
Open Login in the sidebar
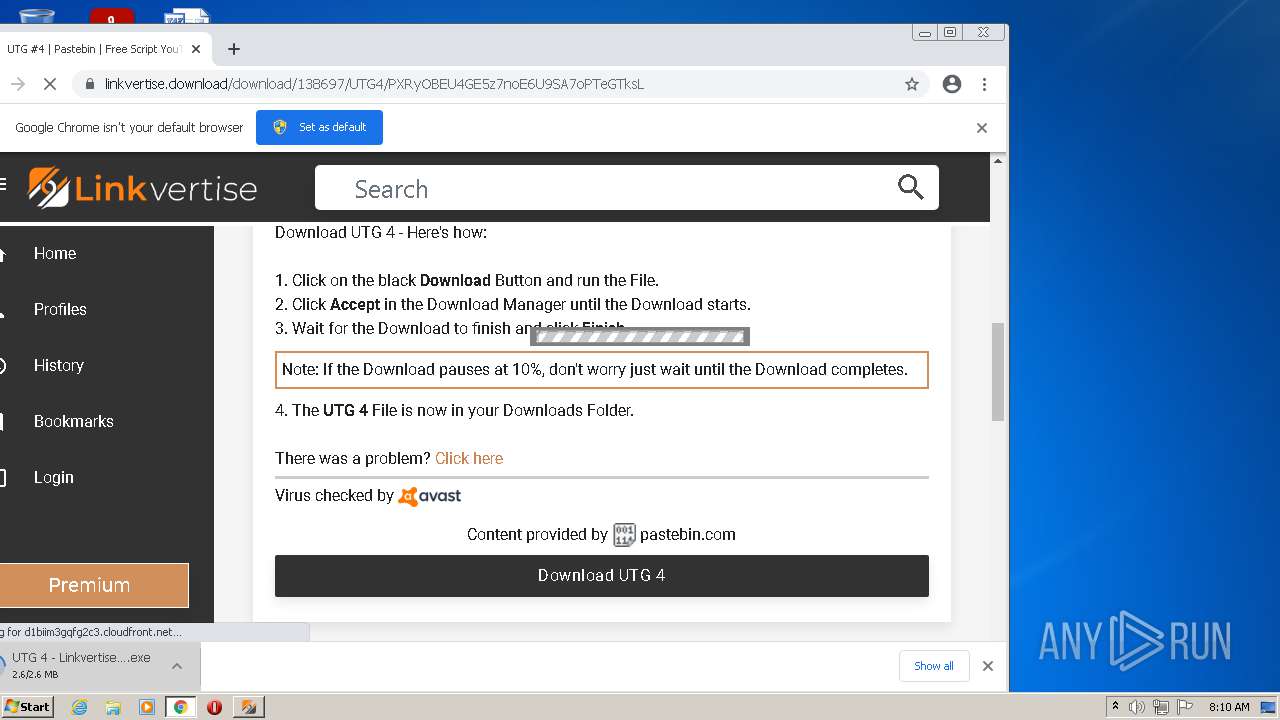[54, 478]
